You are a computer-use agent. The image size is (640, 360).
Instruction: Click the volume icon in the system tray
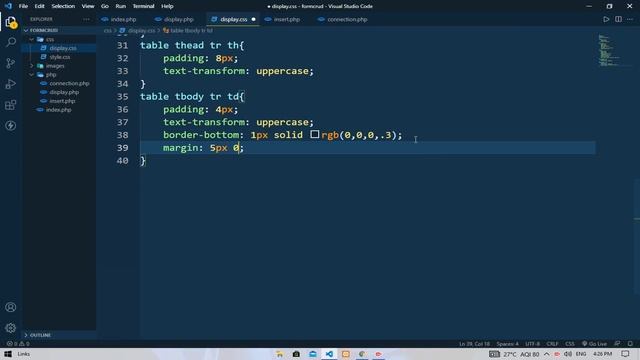point(568,354)
